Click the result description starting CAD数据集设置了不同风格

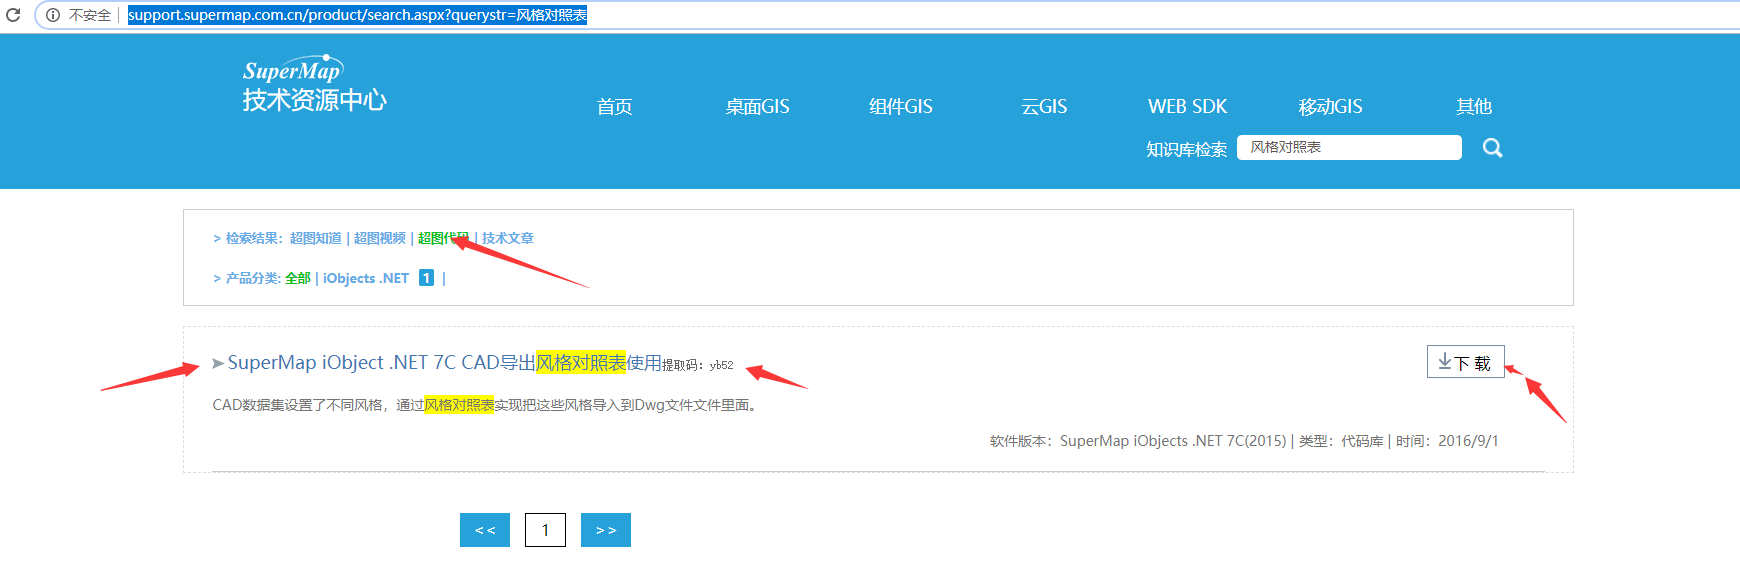pyautogui.click(x=486, y=405)
